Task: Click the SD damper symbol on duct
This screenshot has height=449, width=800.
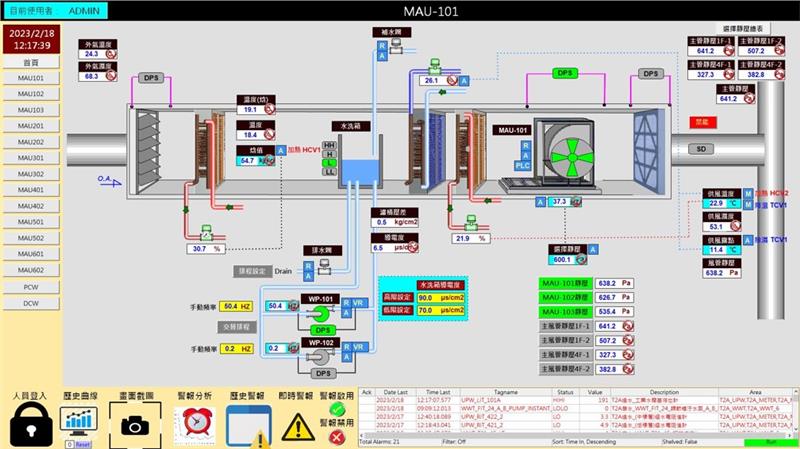Action: tap(701, 149)
